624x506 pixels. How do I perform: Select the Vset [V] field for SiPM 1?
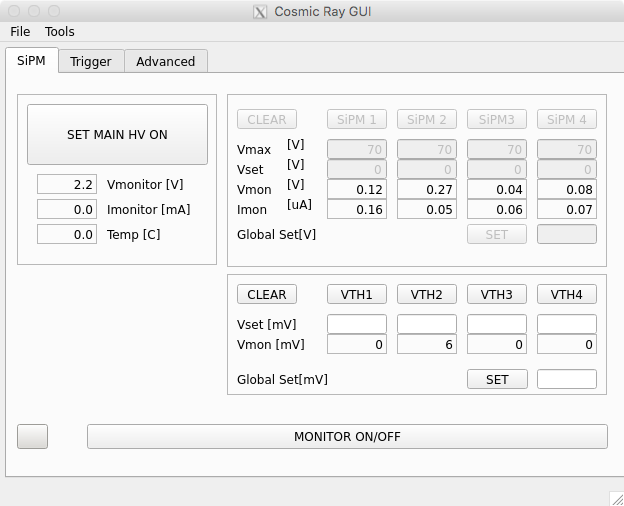pos(357,169)
